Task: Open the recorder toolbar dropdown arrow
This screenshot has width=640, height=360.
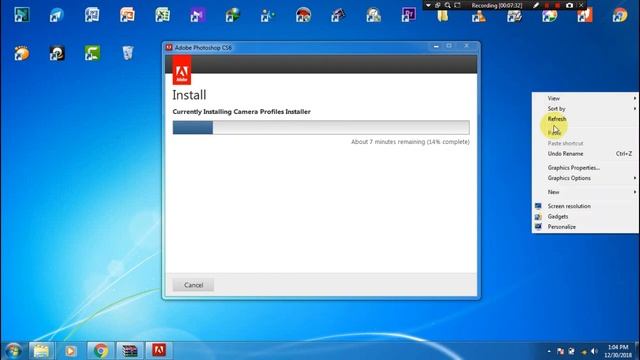Action: 428,5
